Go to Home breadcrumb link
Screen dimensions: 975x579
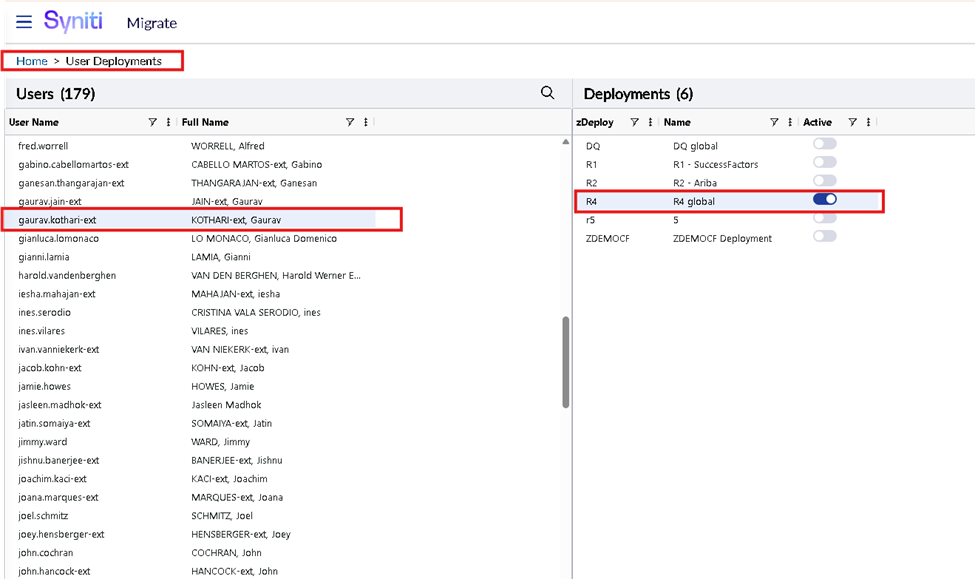point(32,61)
